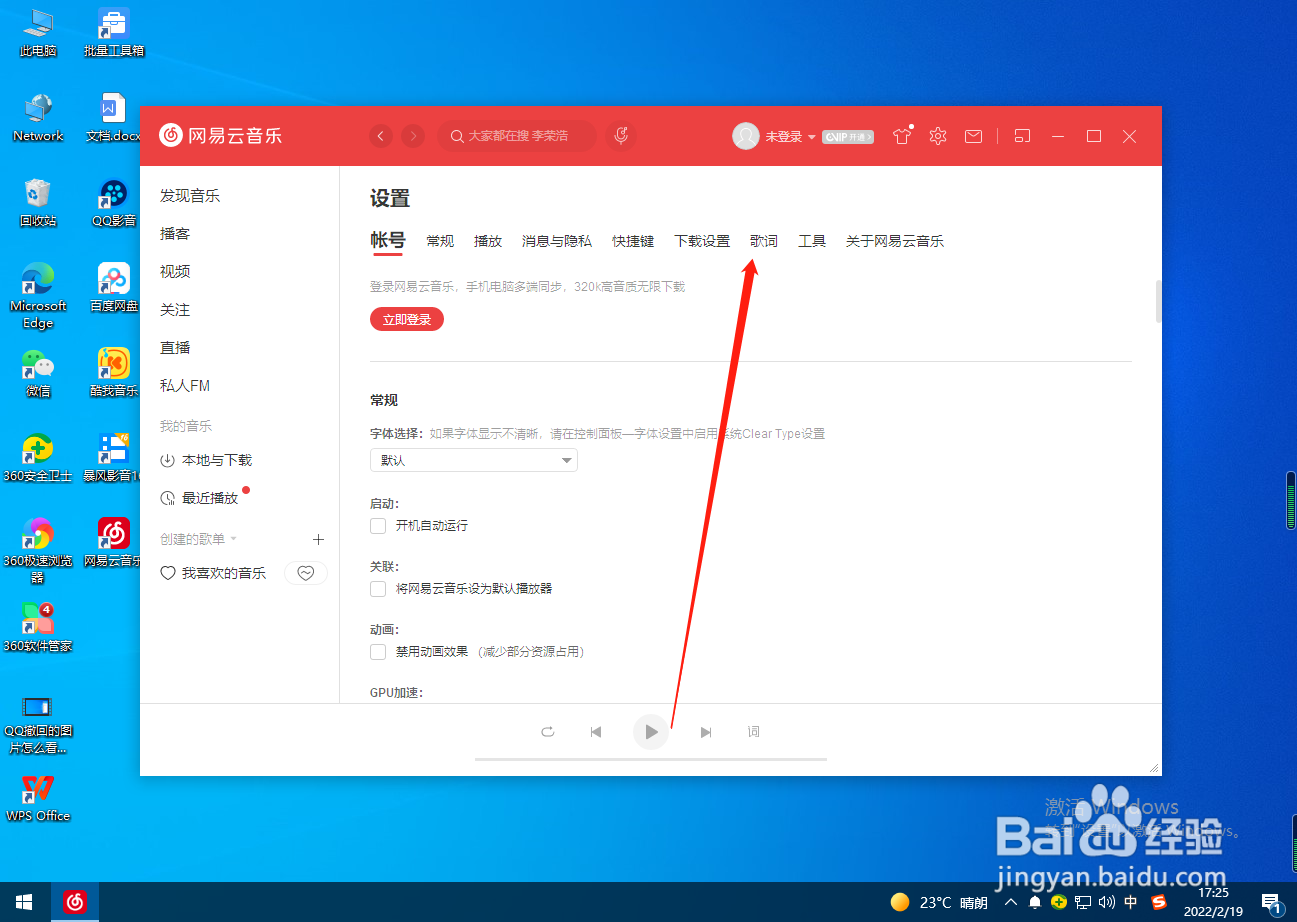Click the play button
The image size is (1297, 922).
[651, 732]
